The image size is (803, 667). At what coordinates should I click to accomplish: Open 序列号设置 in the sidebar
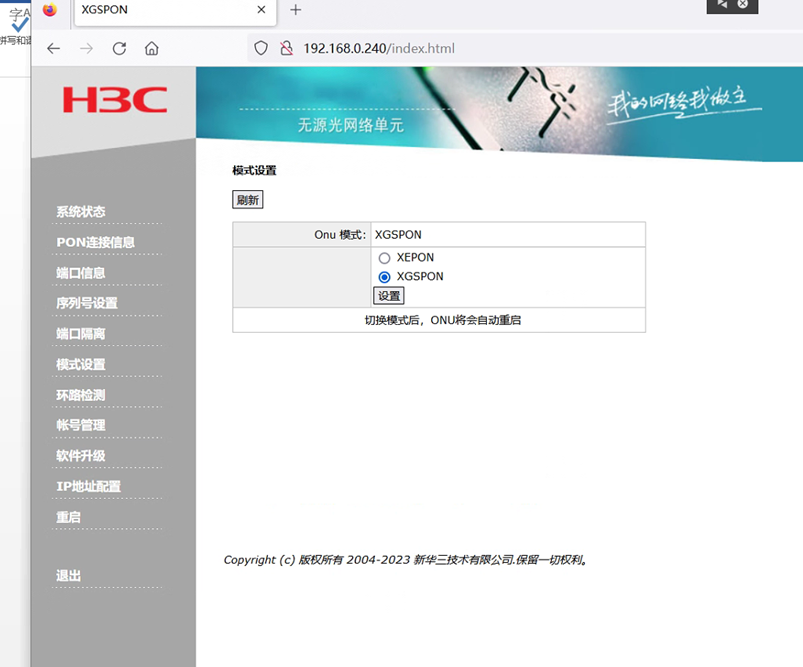[87, 303]
